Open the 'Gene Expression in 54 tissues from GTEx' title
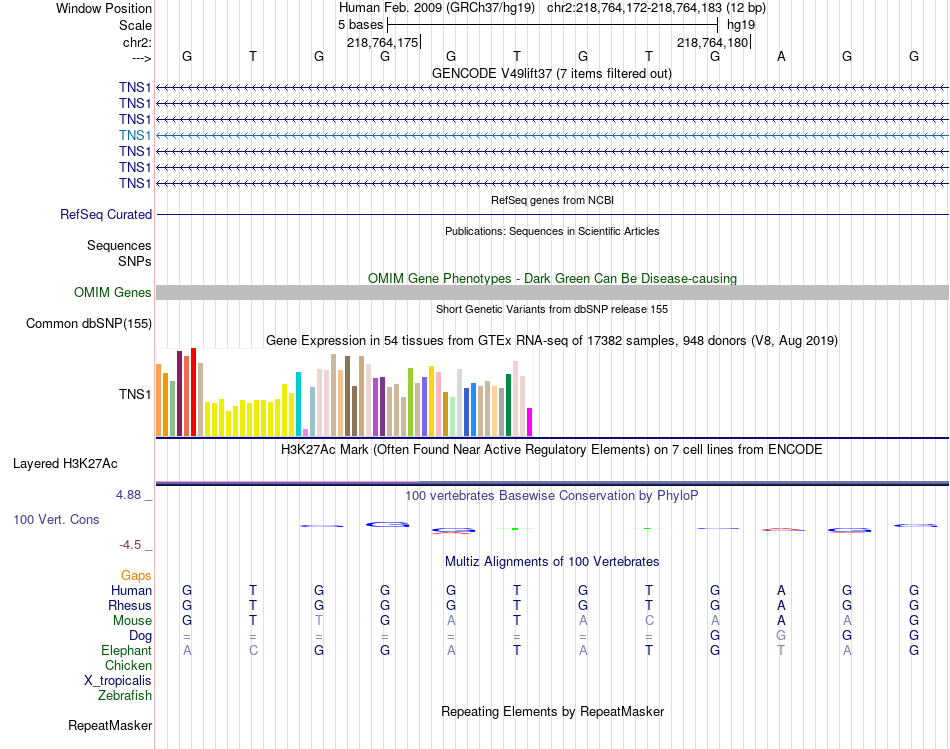Screen dimensions: 950x749 552,341
